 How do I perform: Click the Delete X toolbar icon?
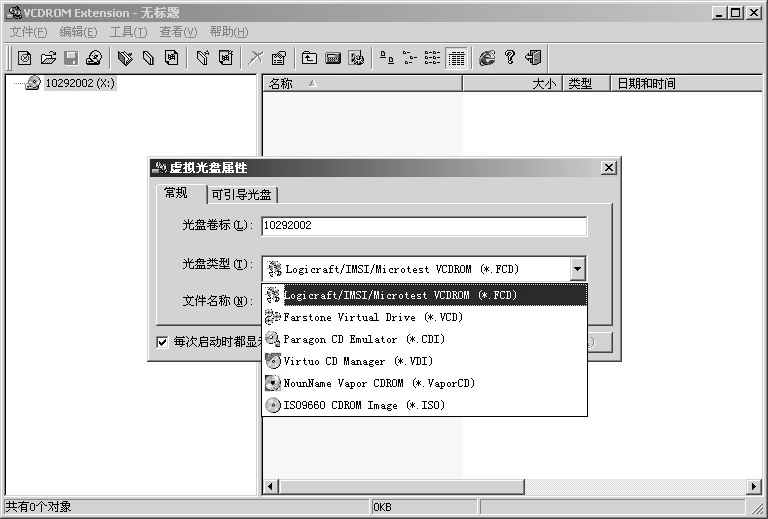pyautogui.click(x=255, y=58)
